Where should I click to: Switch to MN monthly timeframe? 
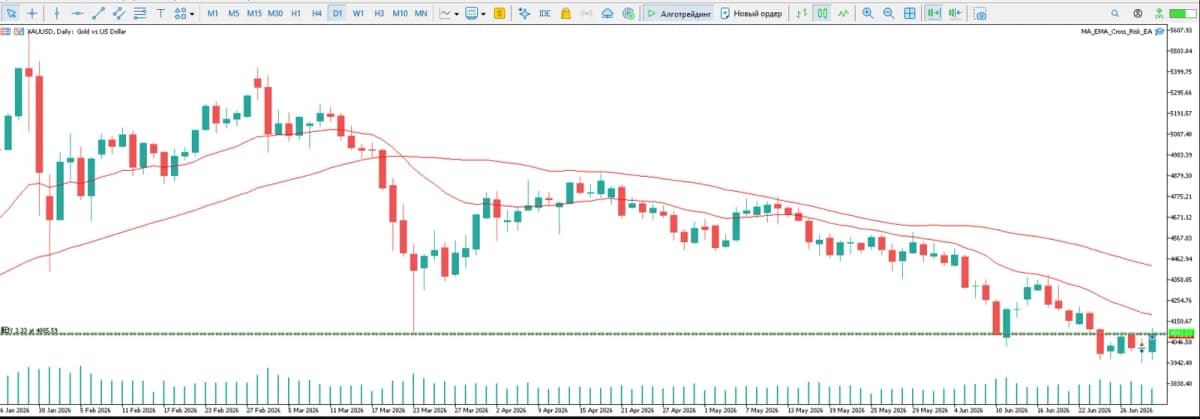point(421,13)
